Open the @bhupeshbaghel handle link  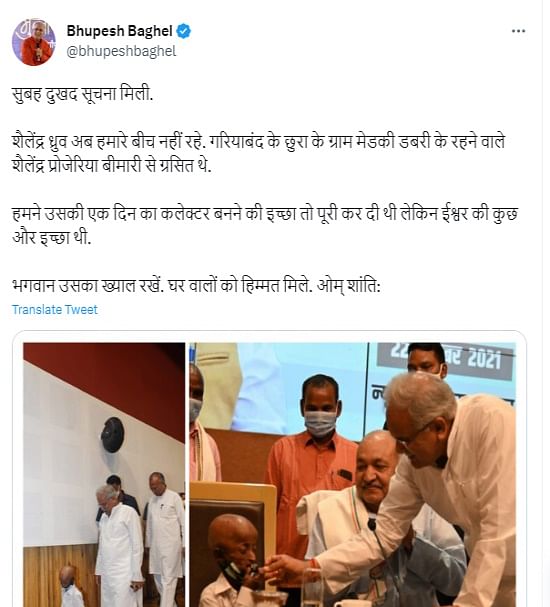pyautogui.click(x=121, y=51)
